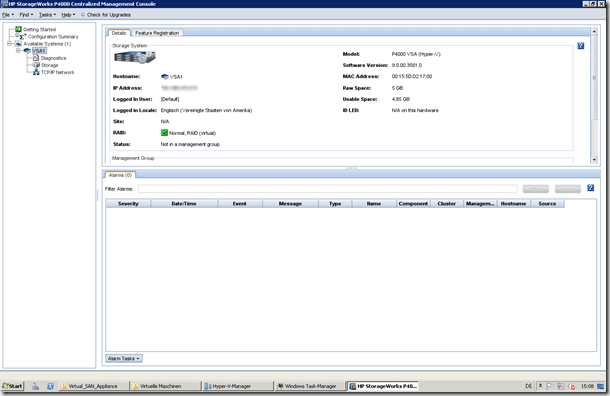Image resolution: width=610 pixels, height=396 pixels.
Task: Switch to Virtuelle Maschinen taskbar window
Action: pyautogui.click(x=165, y=386)
